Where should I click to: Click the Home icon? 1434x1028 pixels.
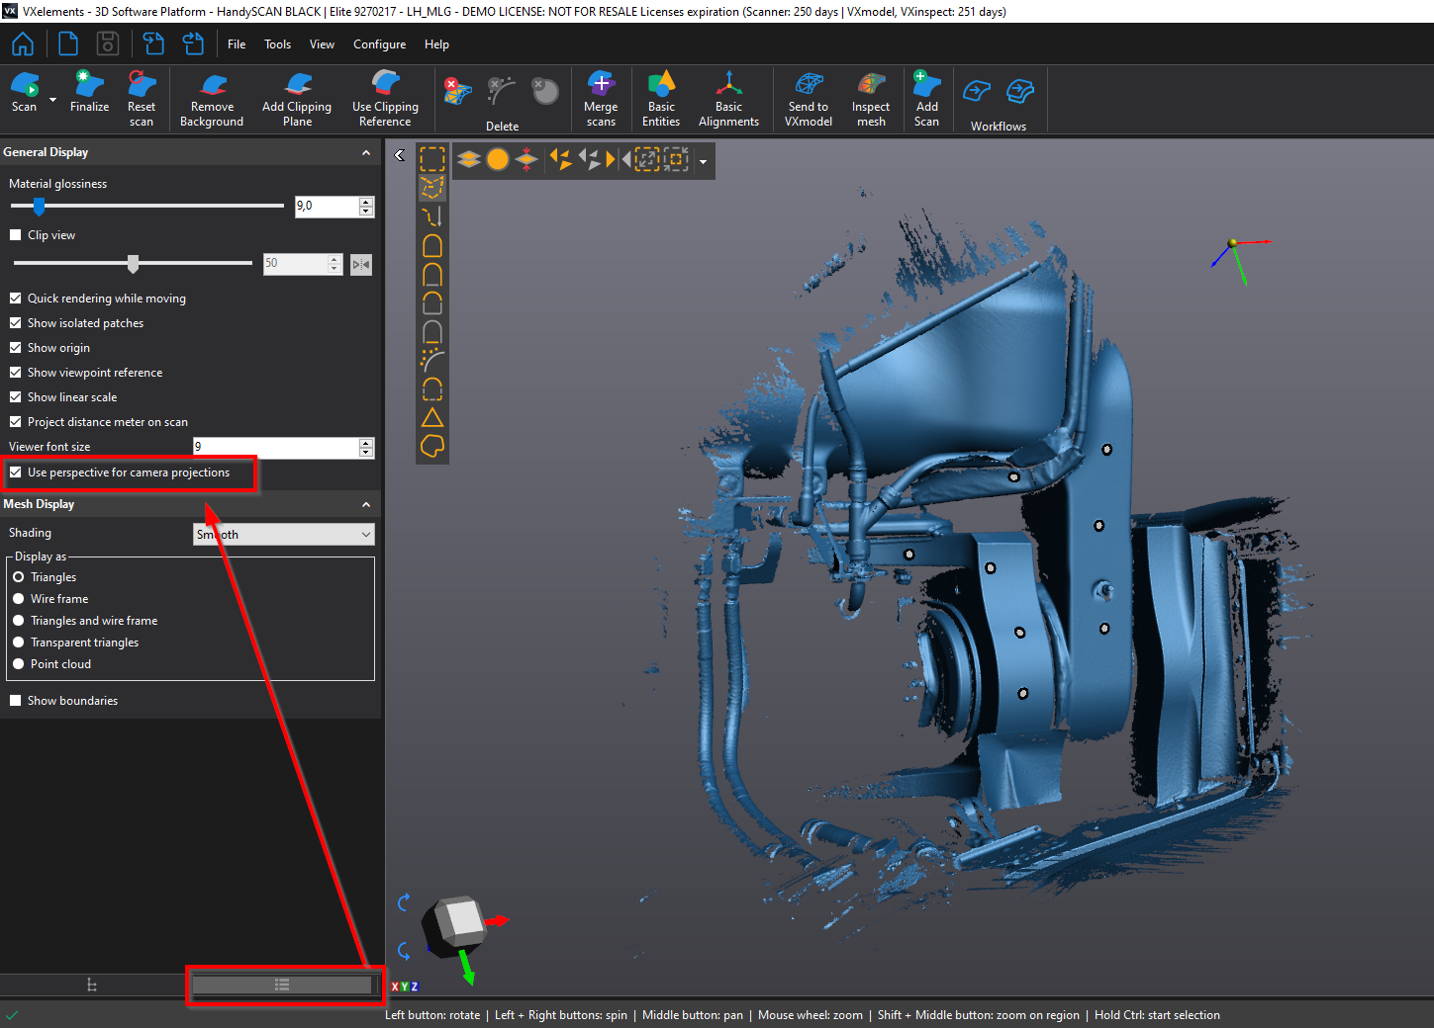[22, 44]
